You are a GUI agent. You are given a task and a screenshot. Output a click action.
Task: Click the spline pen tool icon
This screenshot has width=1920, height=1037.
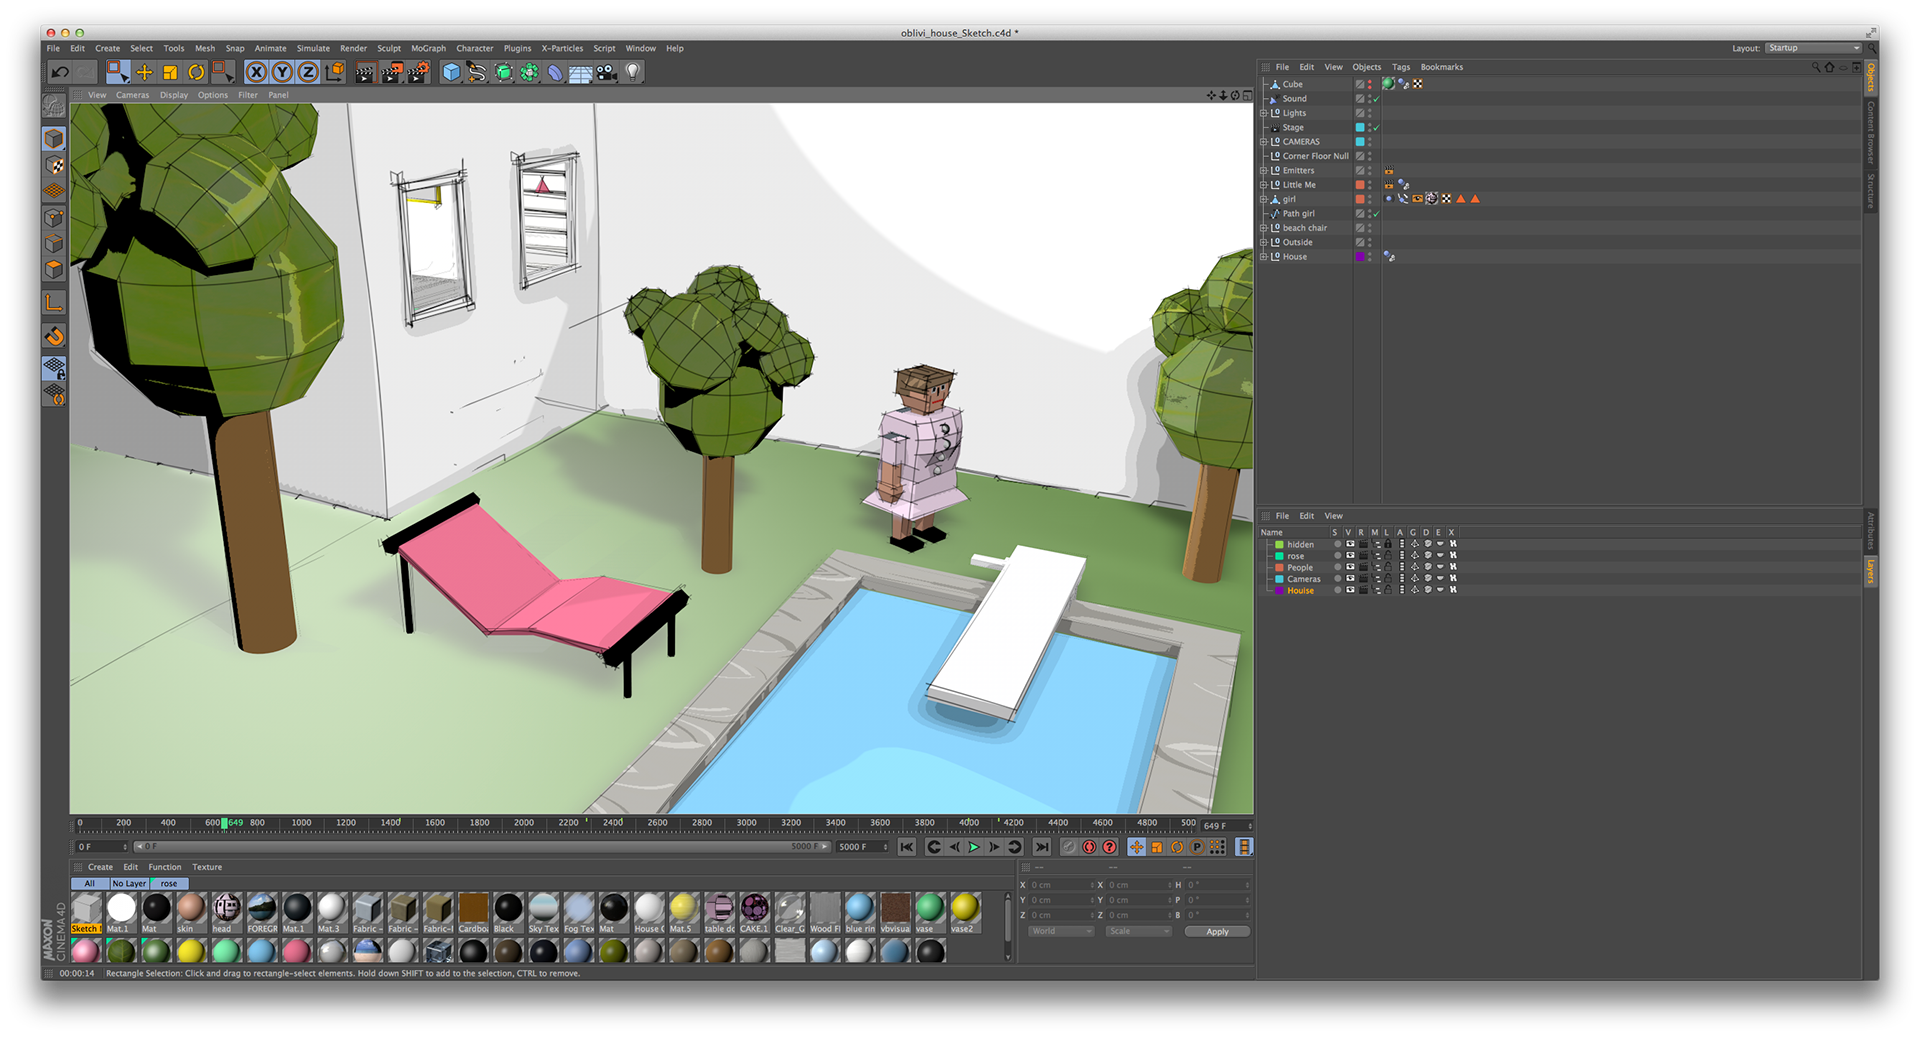(477, 72)
